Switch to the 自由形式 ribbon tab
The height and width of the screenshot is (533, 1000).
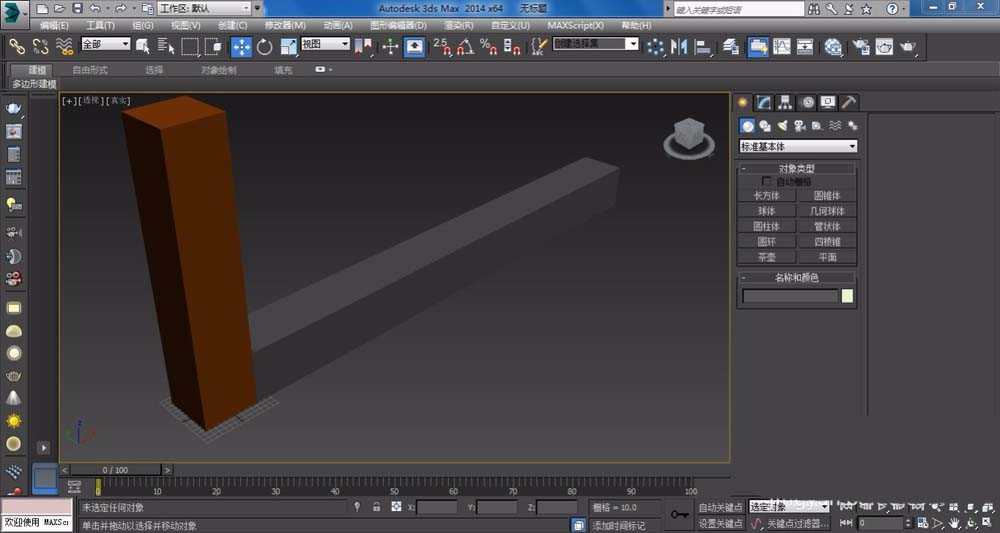pos(90,70)
